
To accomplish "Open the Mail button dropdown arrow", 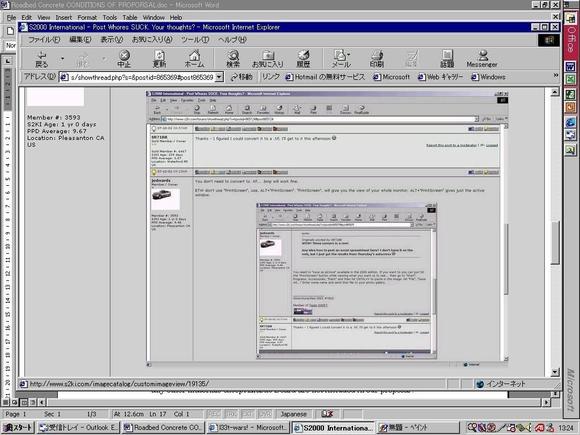I will coord(349,54).
